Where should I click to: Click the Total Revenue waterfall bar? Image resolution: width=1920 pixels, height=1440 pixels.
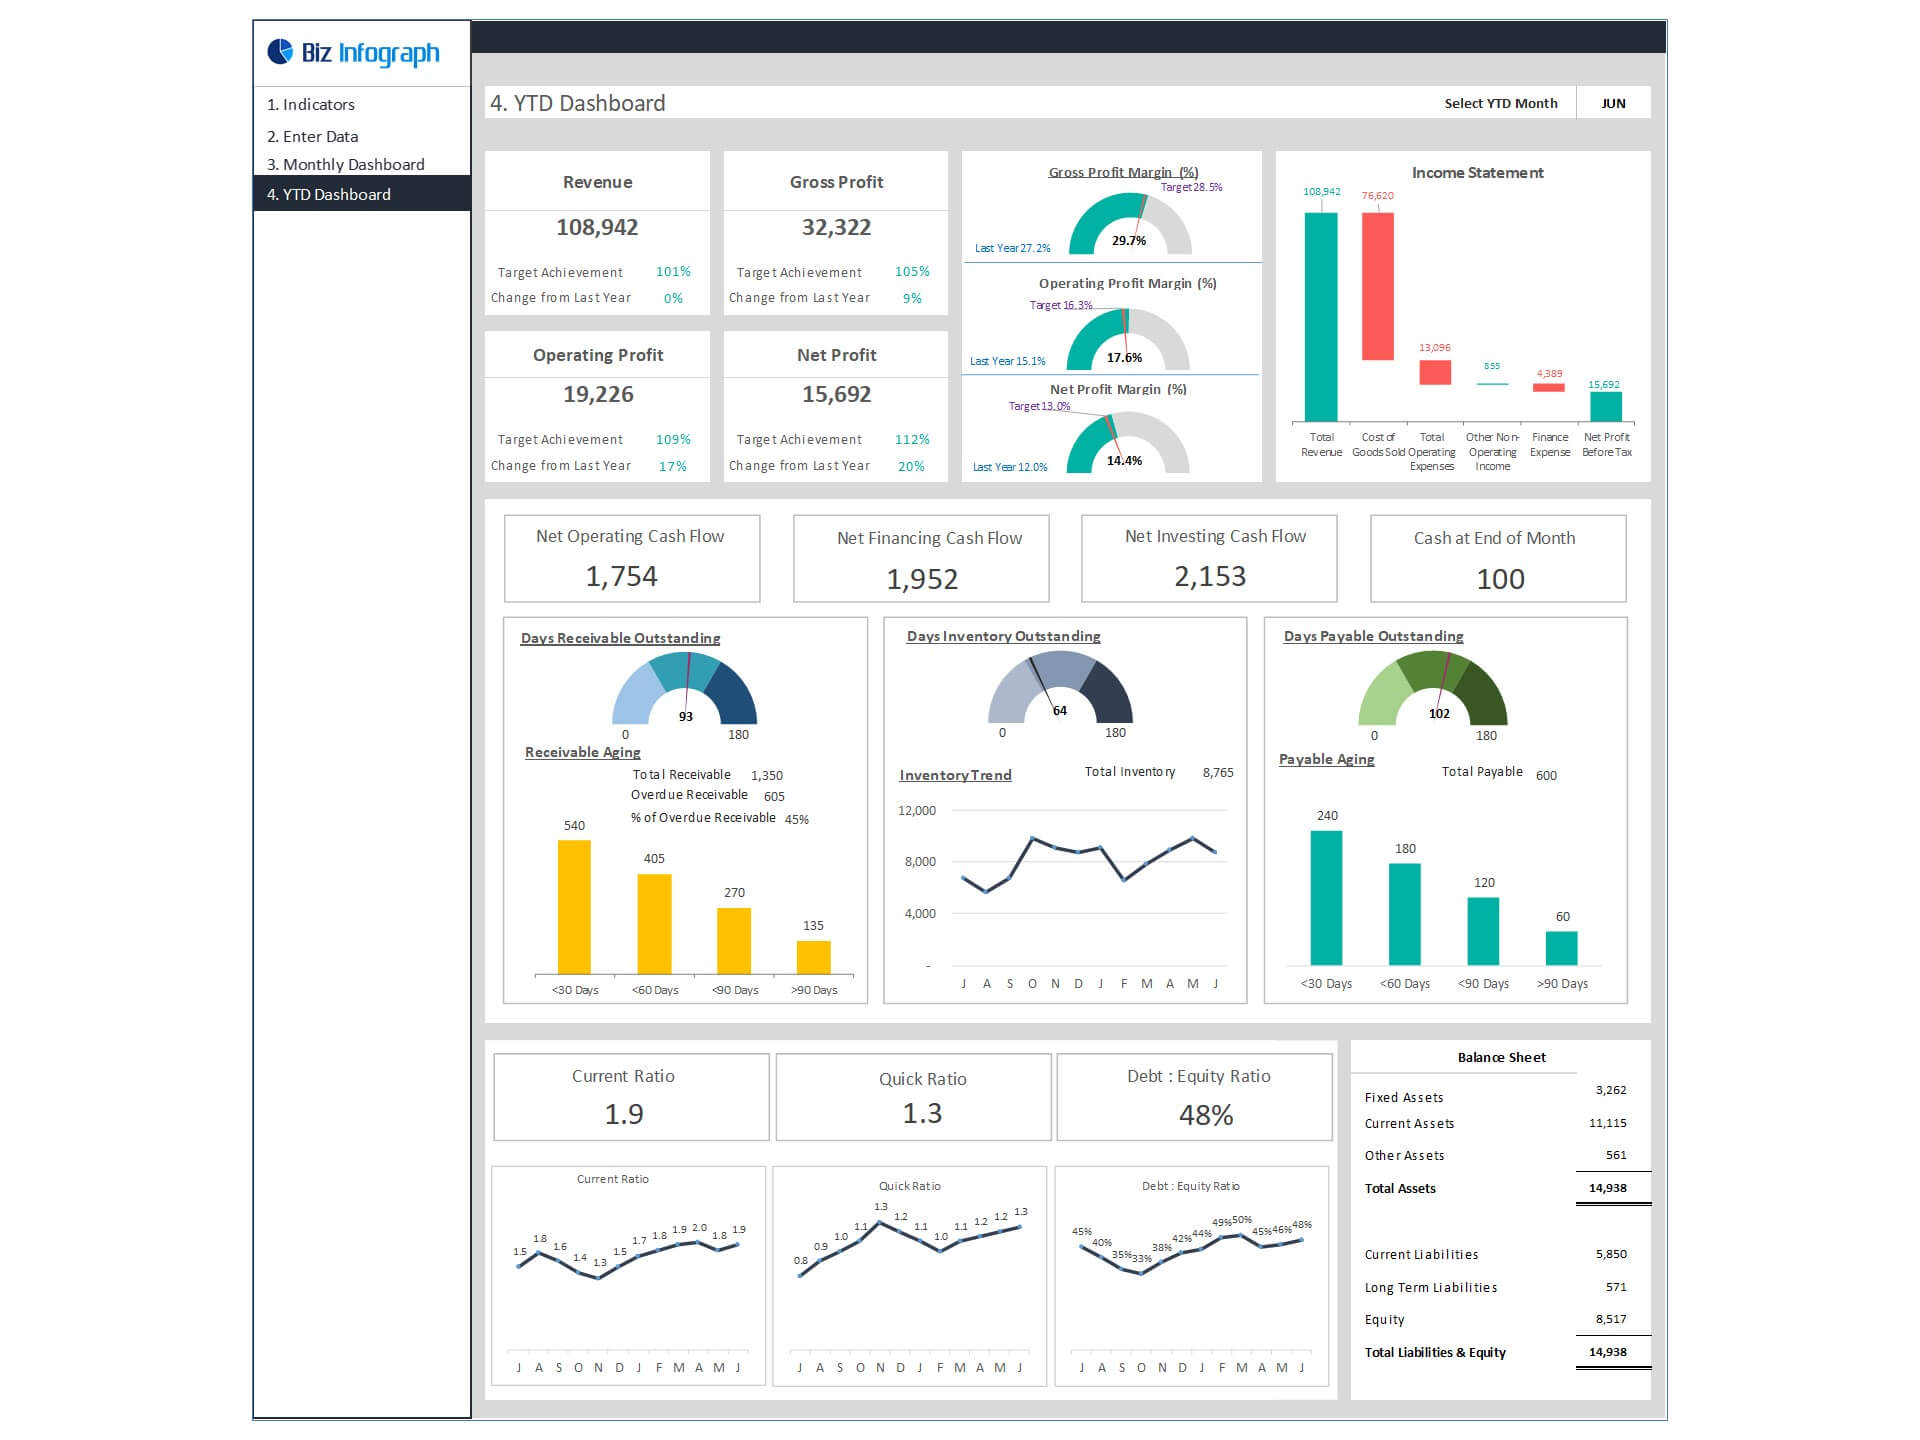1321,316
